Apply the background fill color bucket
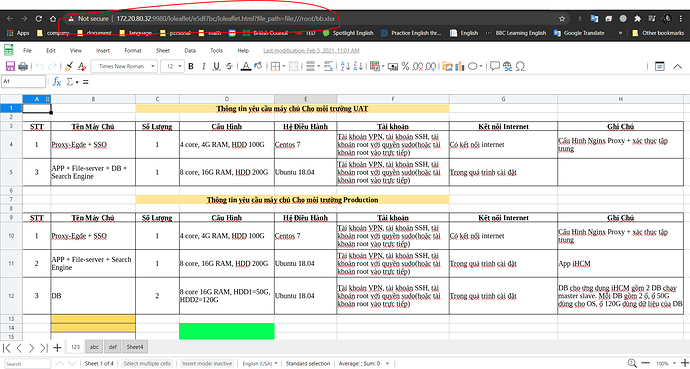This screenshot has width=690, height=369. 258,66
